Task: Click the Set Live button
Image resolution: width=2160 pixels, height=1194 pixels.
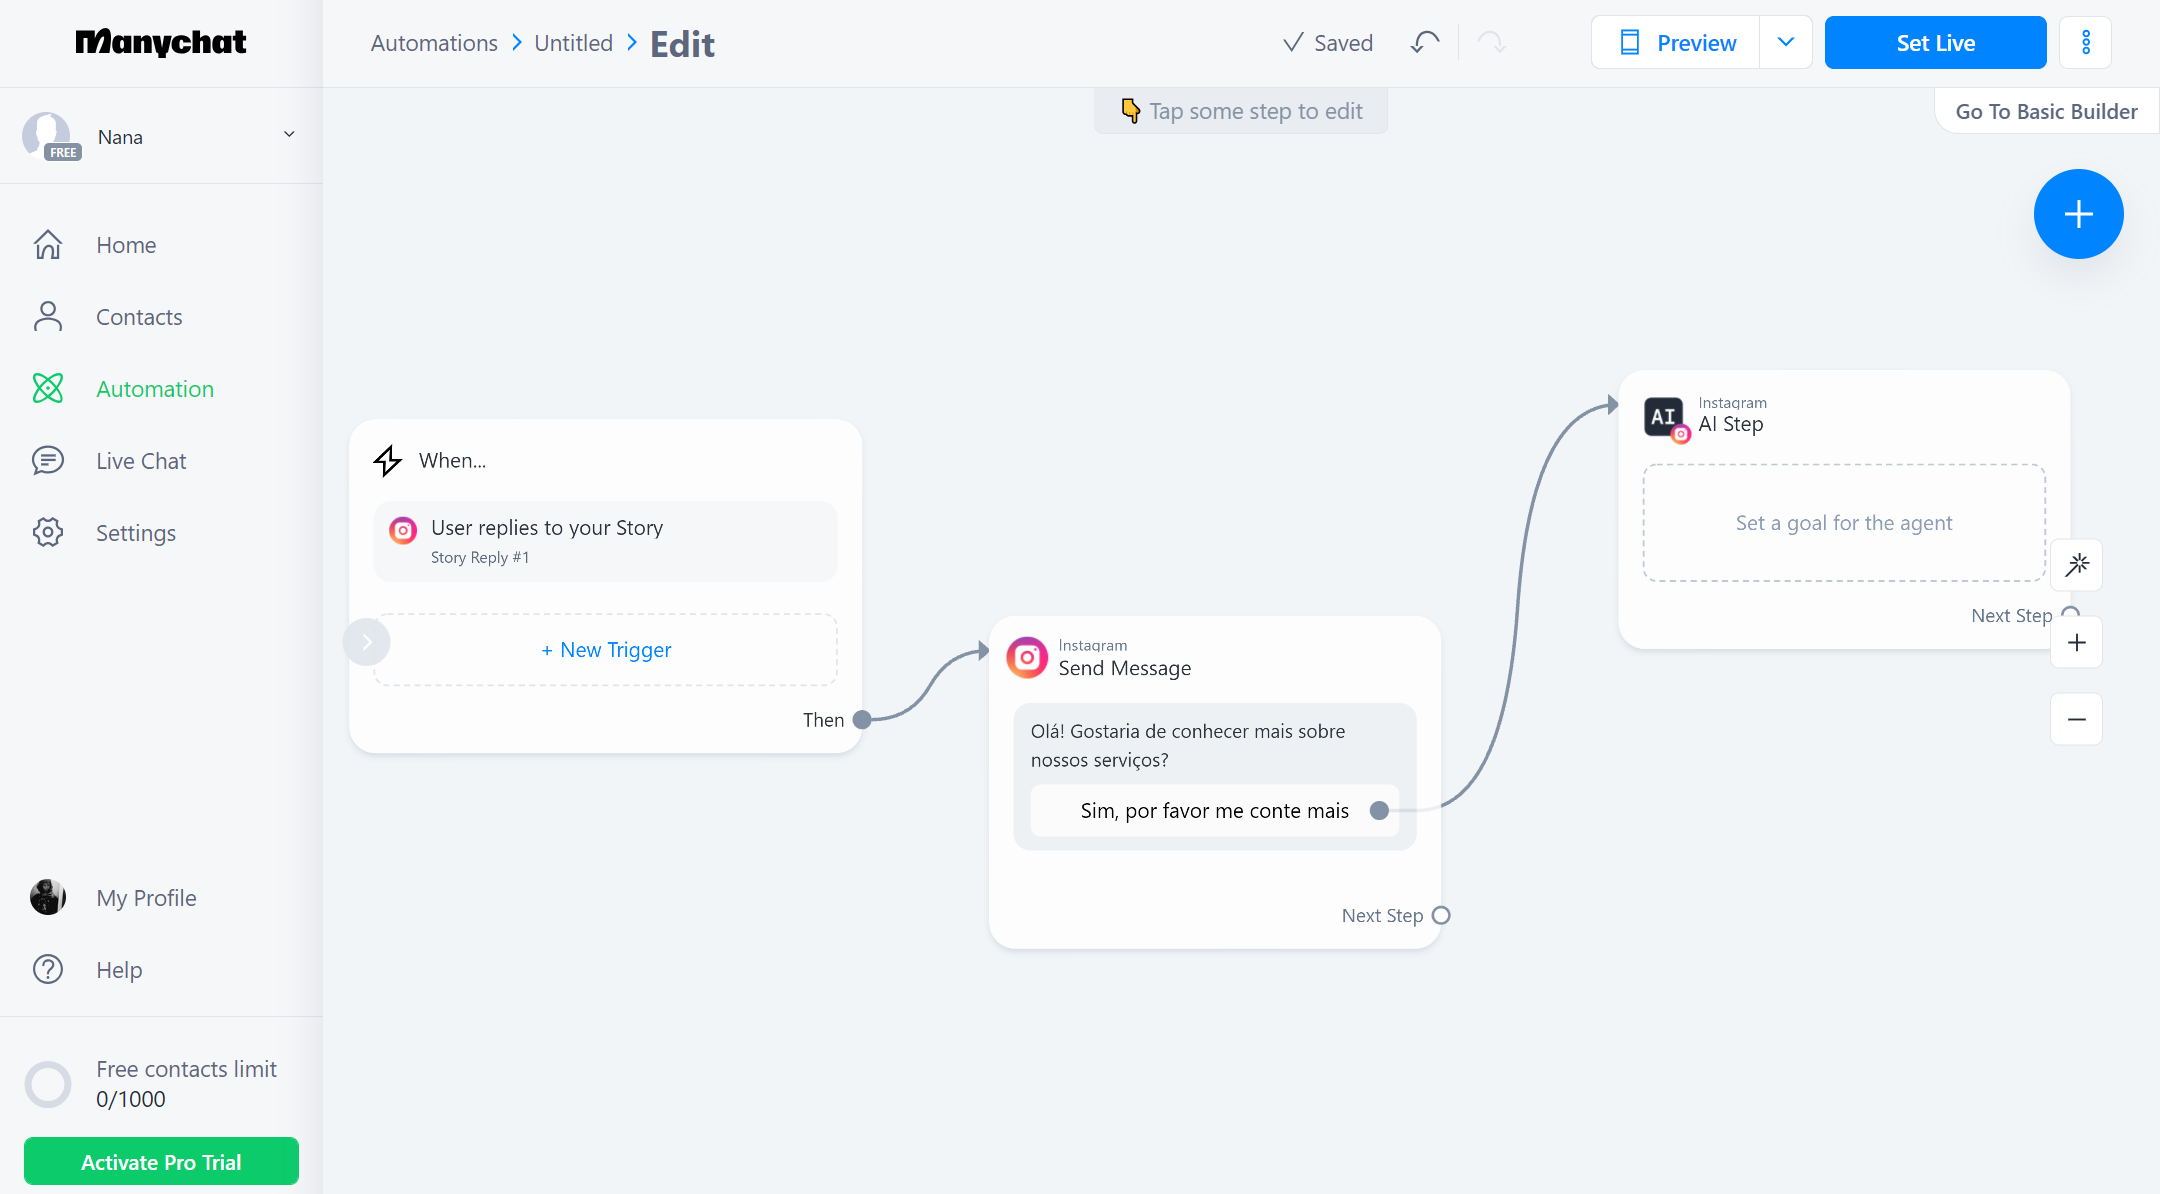Action: tap(1935, 43)
